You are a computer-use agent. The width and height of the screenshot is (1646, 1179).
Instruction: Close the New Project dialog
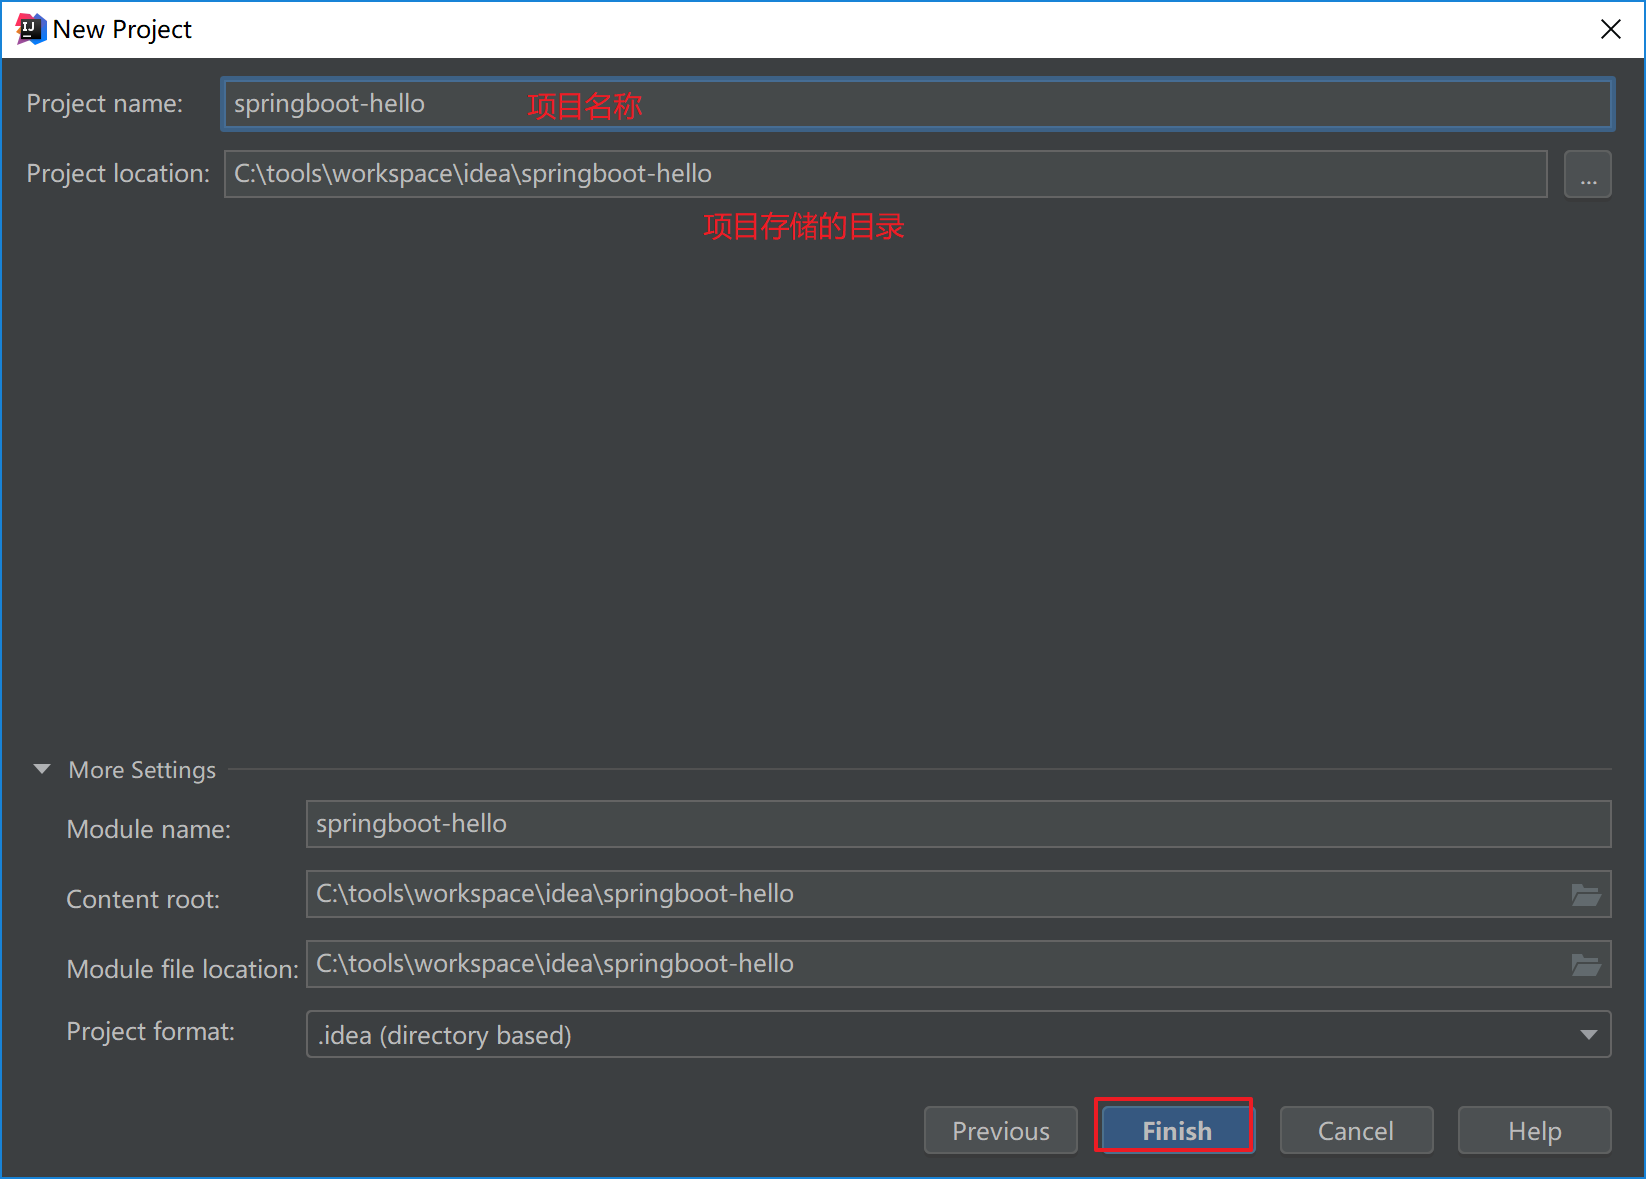pos(1610,29)
